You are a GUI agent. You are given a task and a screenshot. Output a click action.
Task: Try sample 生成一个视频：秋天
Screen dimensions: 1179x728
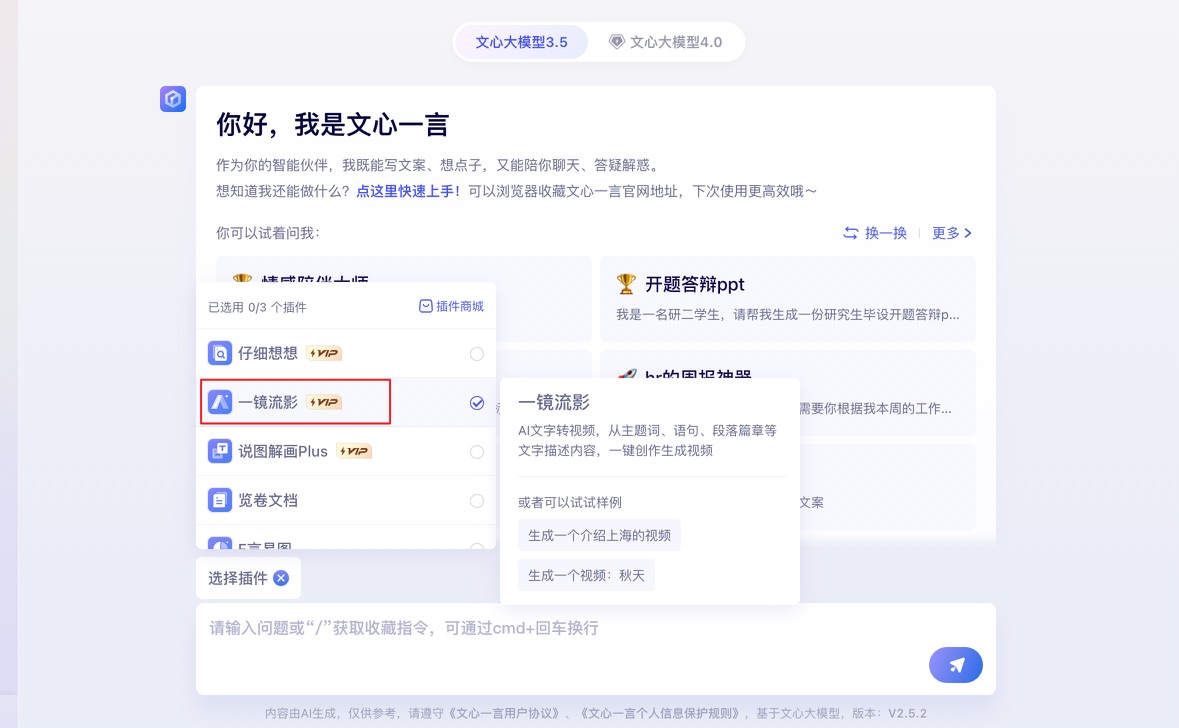tap(586, 575)
